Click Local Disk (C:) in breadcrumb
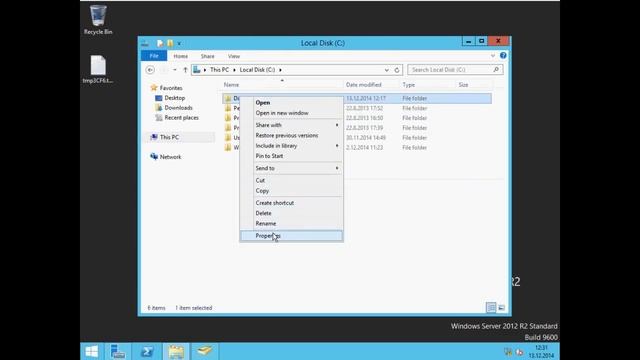This screenshot has width=640, height=360. pos(257,70)
